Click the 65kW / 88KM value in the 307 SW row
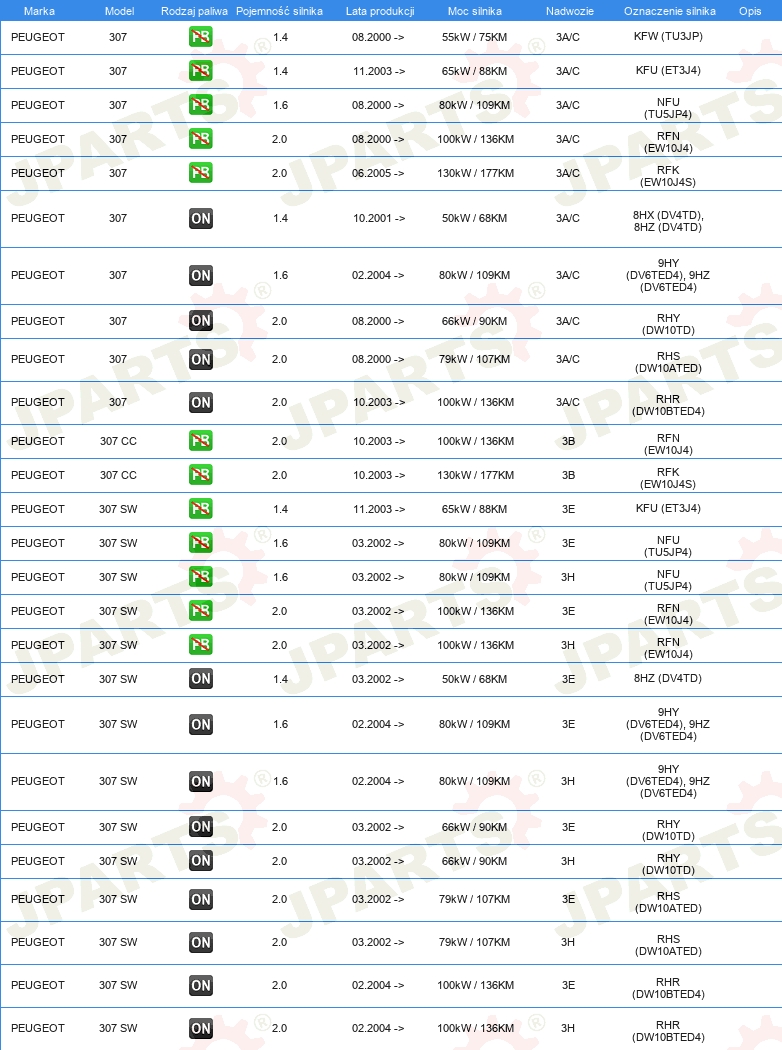 point(474,510)
